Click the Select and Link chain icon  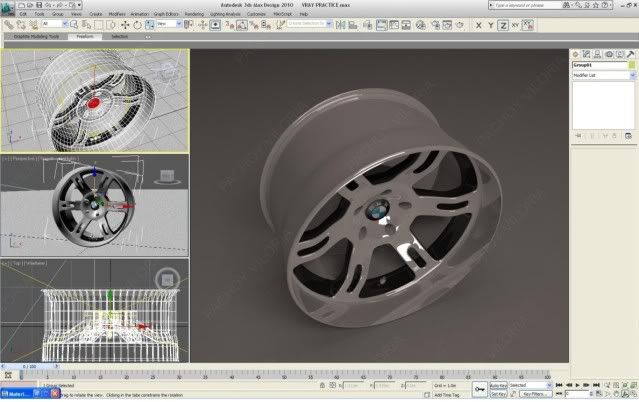[8, 25]
